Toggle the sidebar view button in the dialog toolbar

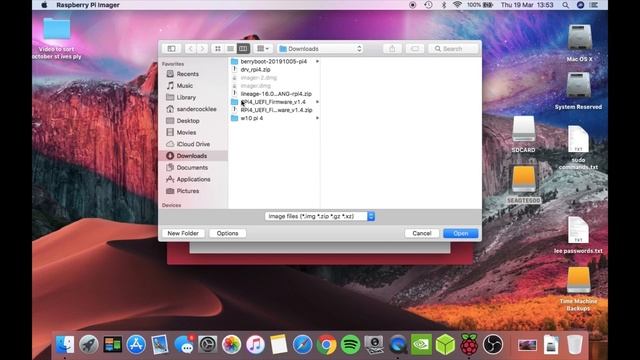(171, 49)
